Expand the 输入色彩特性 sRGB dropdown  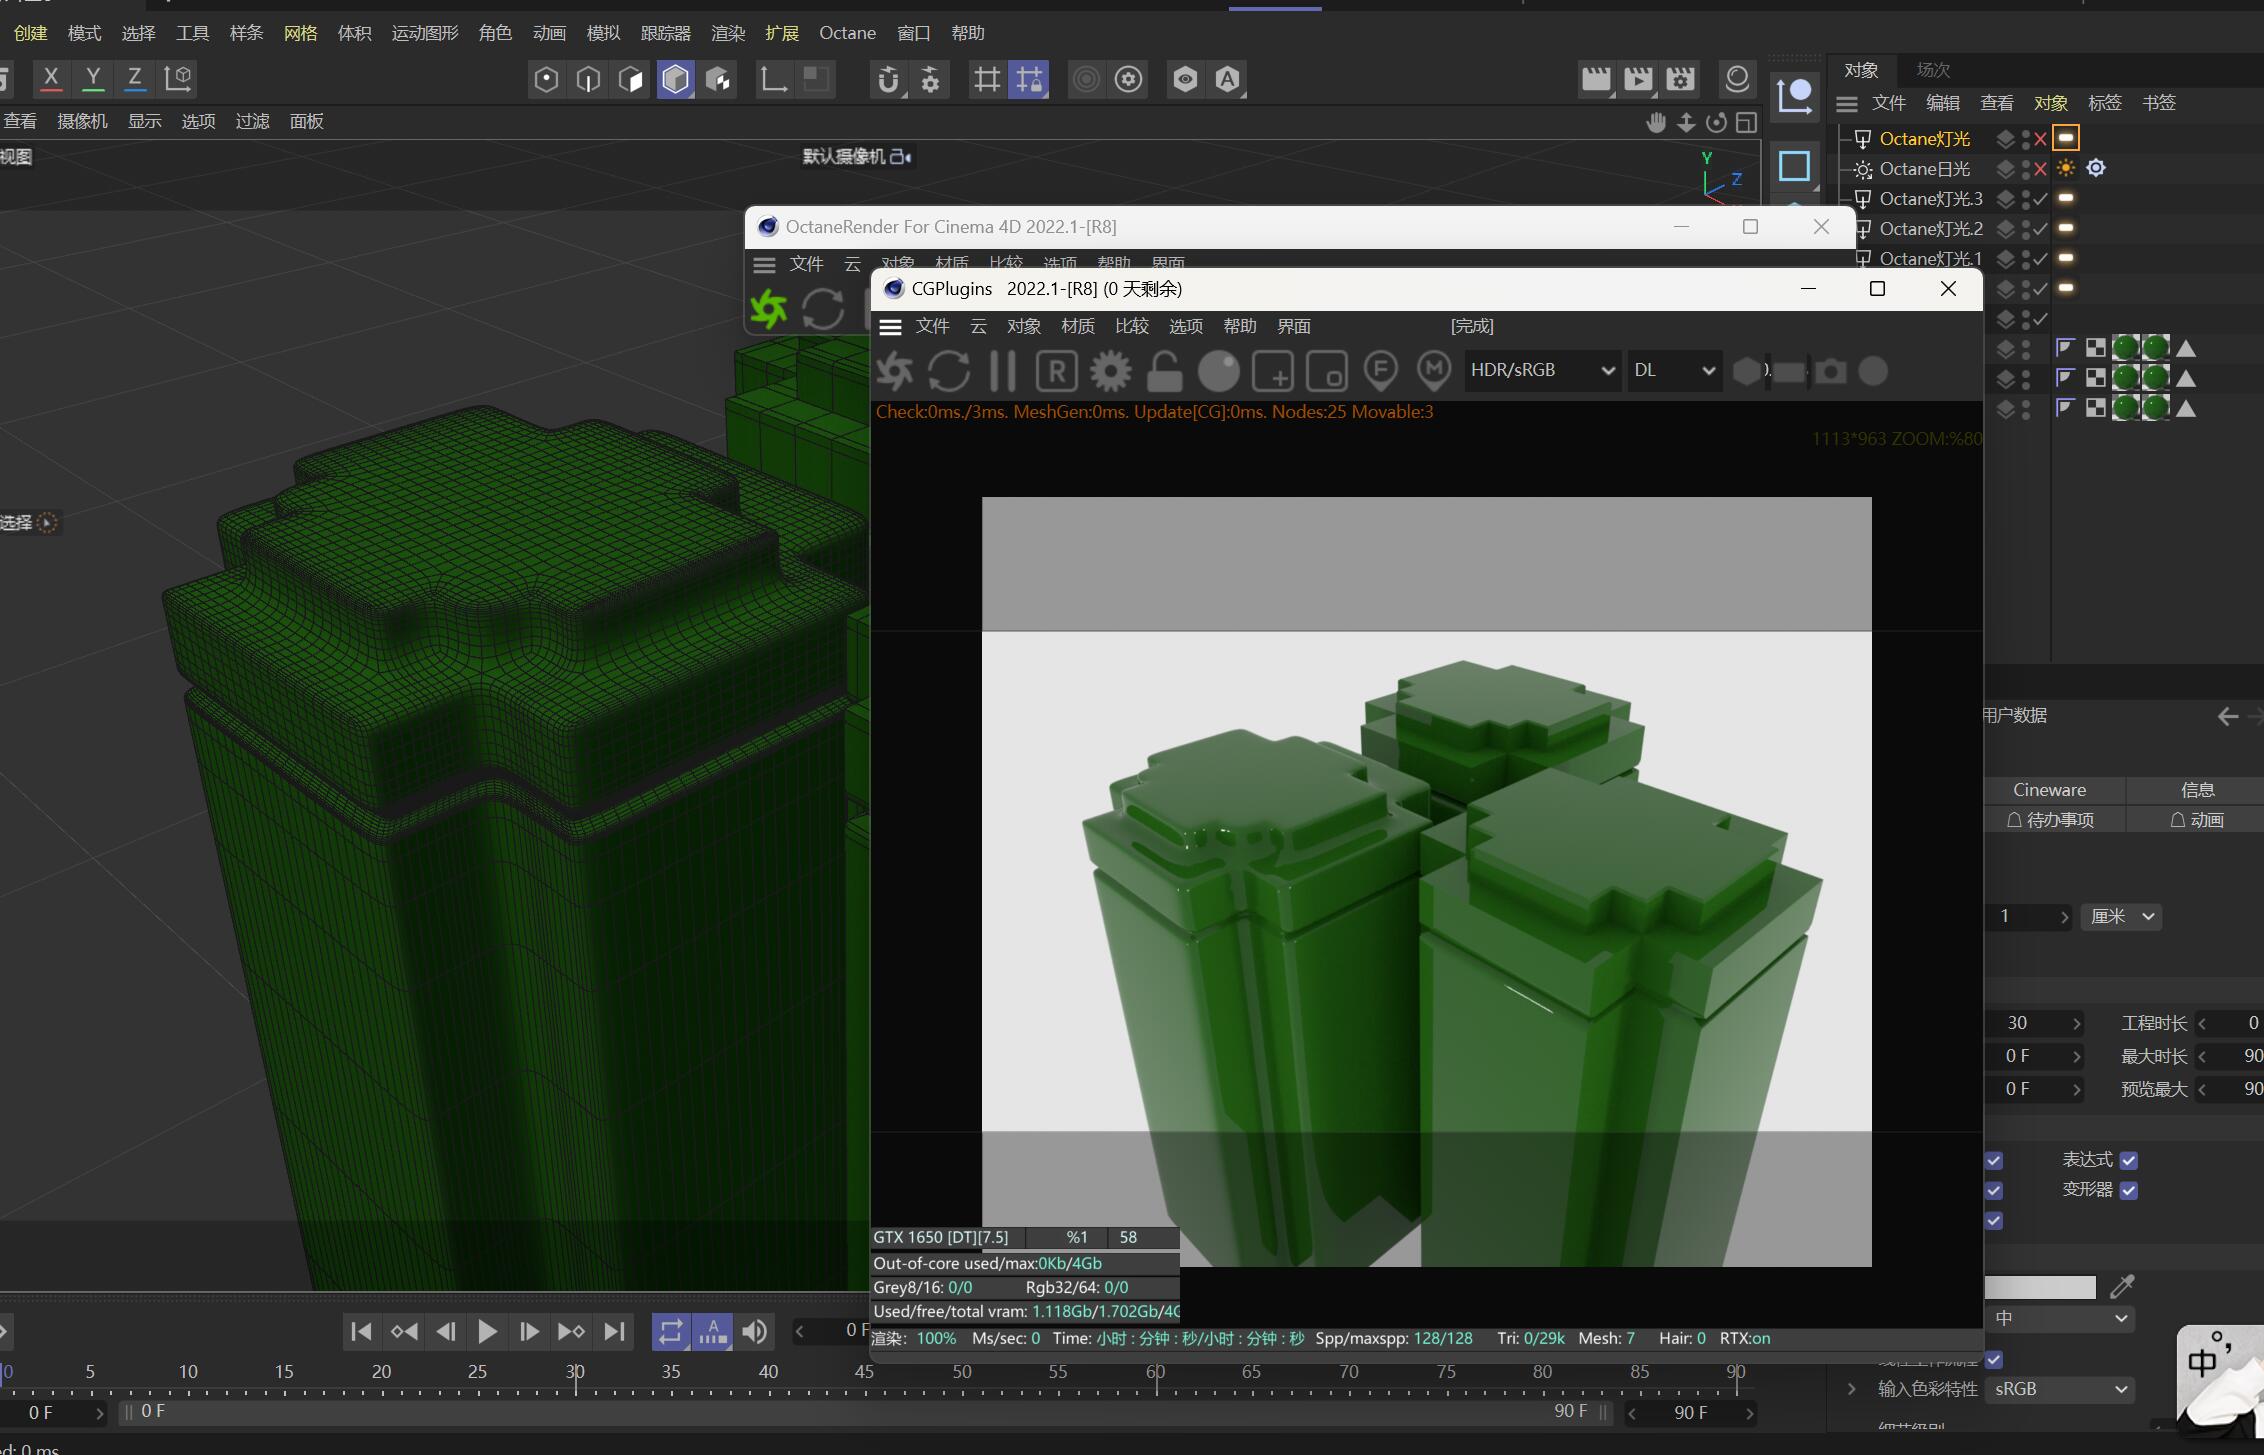click(x=2060, y=1389)
